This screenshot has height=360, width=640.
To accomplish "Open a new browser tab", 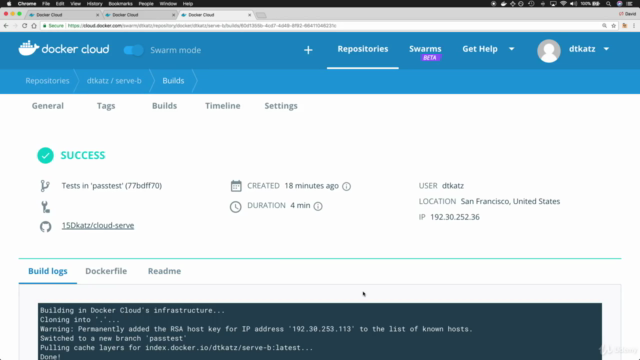I will tap(261, 15).
